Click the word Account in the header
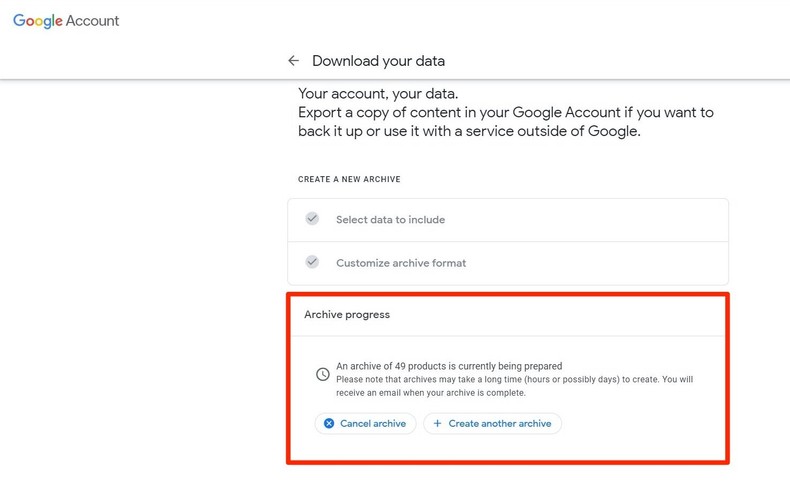Image resolution: width=790 pixels, height=483 pixels. point(93,21)
